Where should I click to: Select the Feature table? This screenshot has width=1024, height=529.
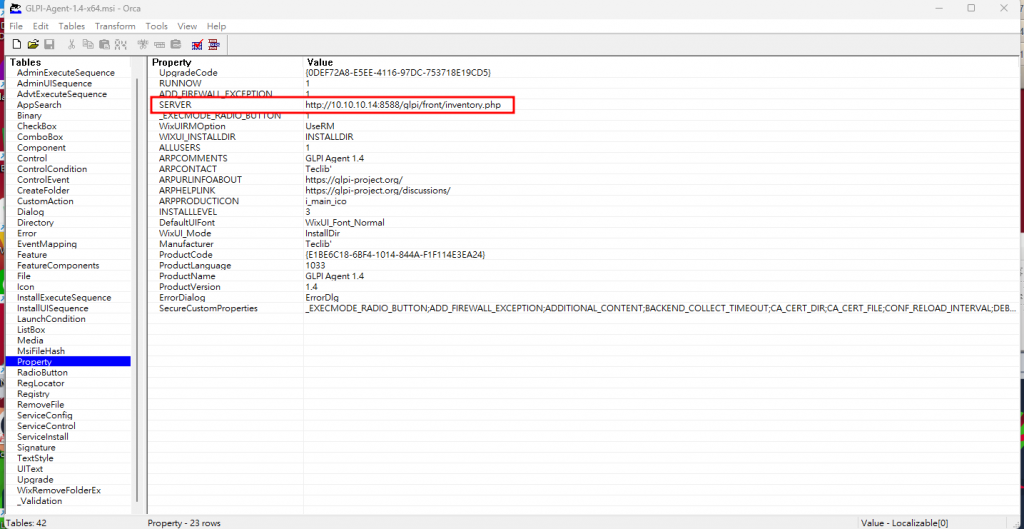point(32,255)
